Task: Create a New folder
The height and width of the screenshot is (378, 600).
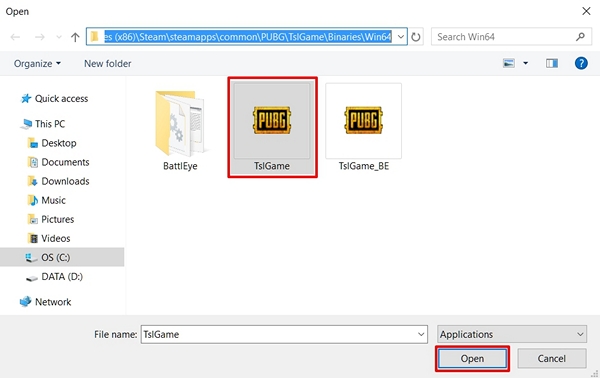Action: (x=108, y=64)
